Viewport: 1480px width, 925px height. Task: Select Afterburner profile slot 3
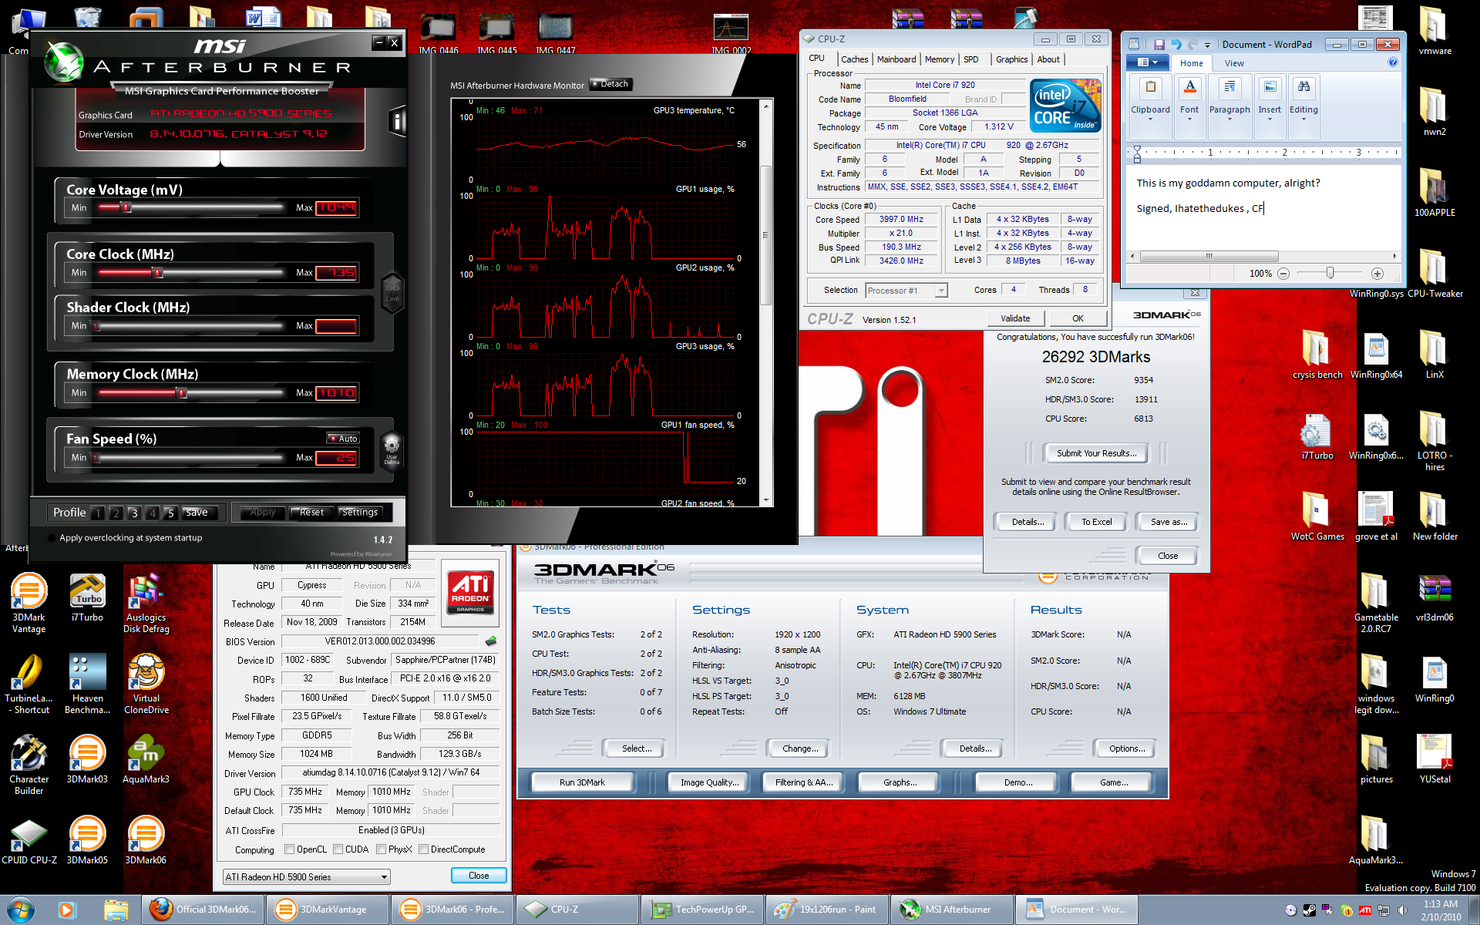pyautogui.click(x=134, y=513)
